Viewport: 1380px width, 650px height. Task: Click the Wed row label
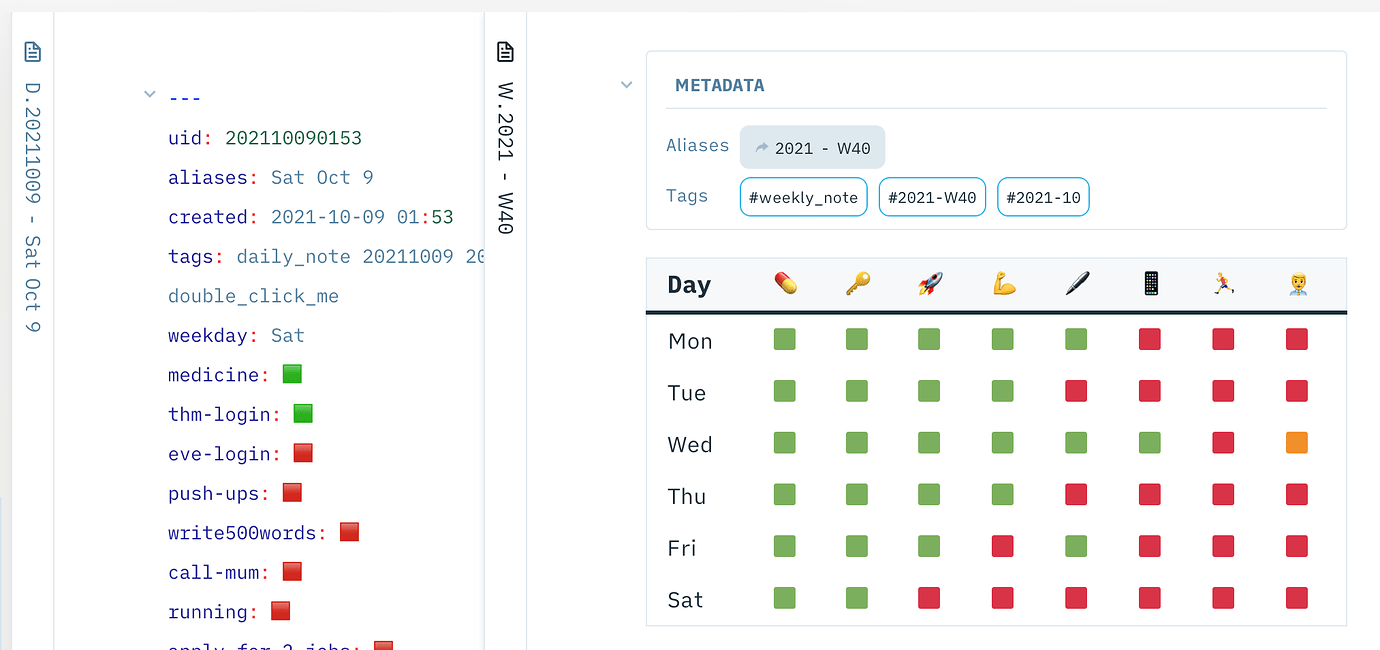click(690, 445)
